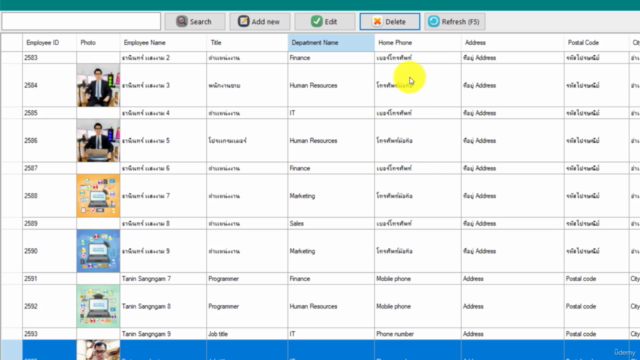
Task: Sort by Address column header
Action: click(x=513, y=42)
